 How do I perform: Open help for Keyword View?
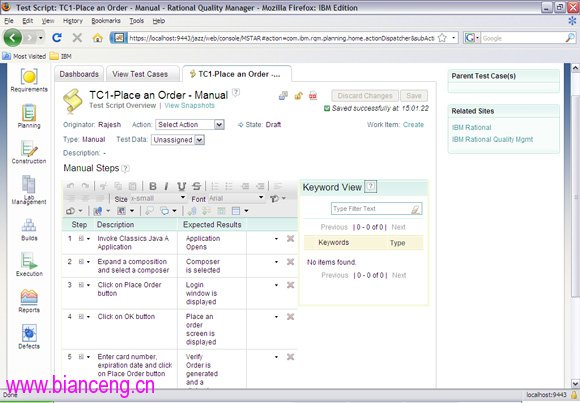coord(371,187)
